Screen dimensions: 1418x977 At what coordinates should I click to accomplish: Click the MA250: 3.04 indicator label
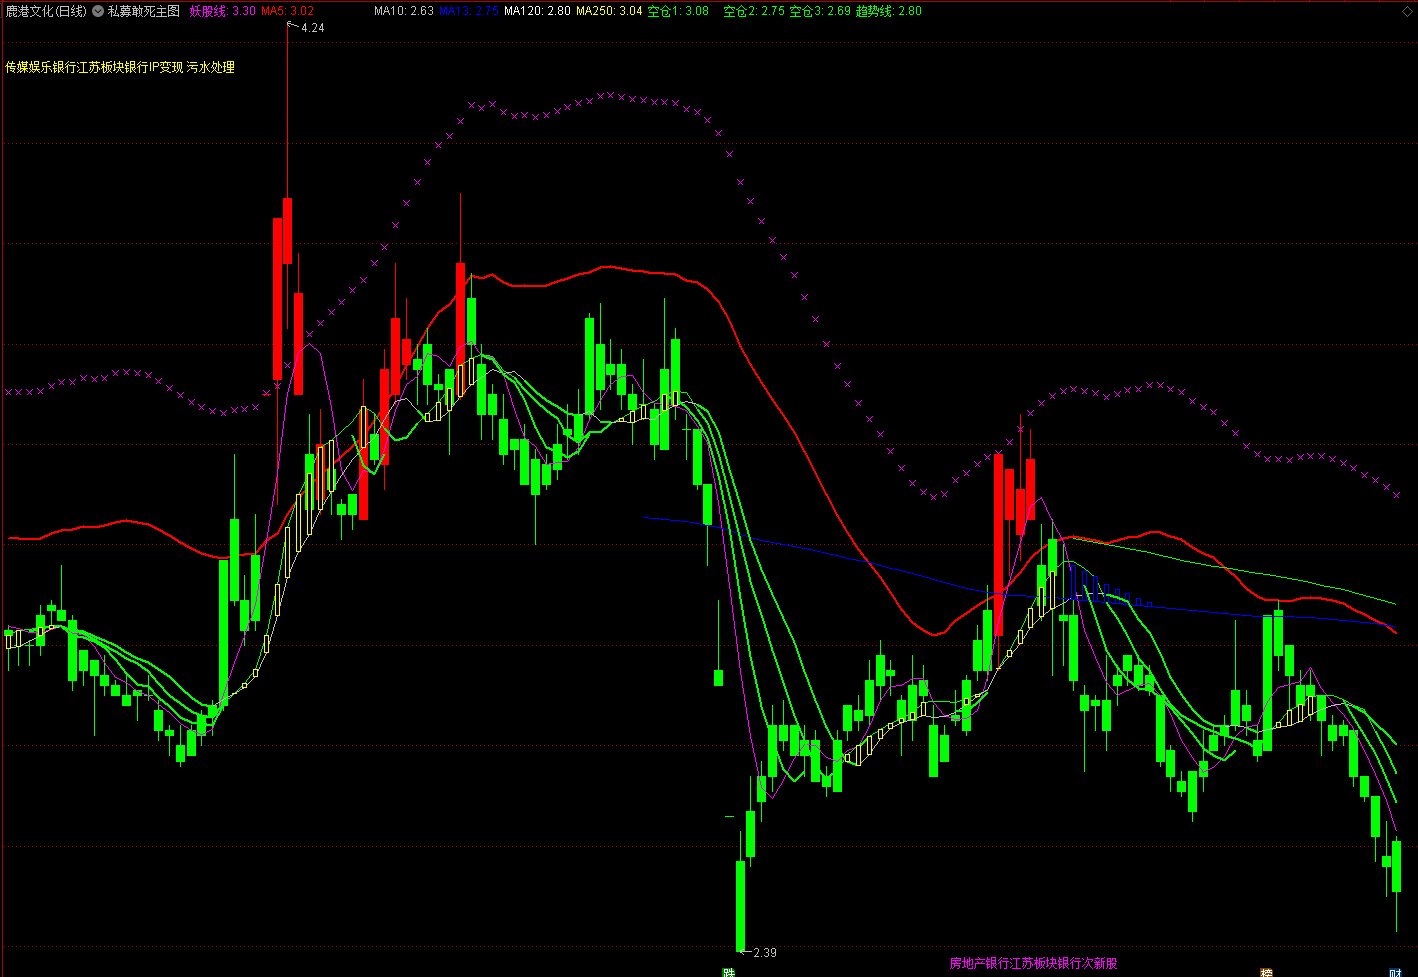point(610,11)
